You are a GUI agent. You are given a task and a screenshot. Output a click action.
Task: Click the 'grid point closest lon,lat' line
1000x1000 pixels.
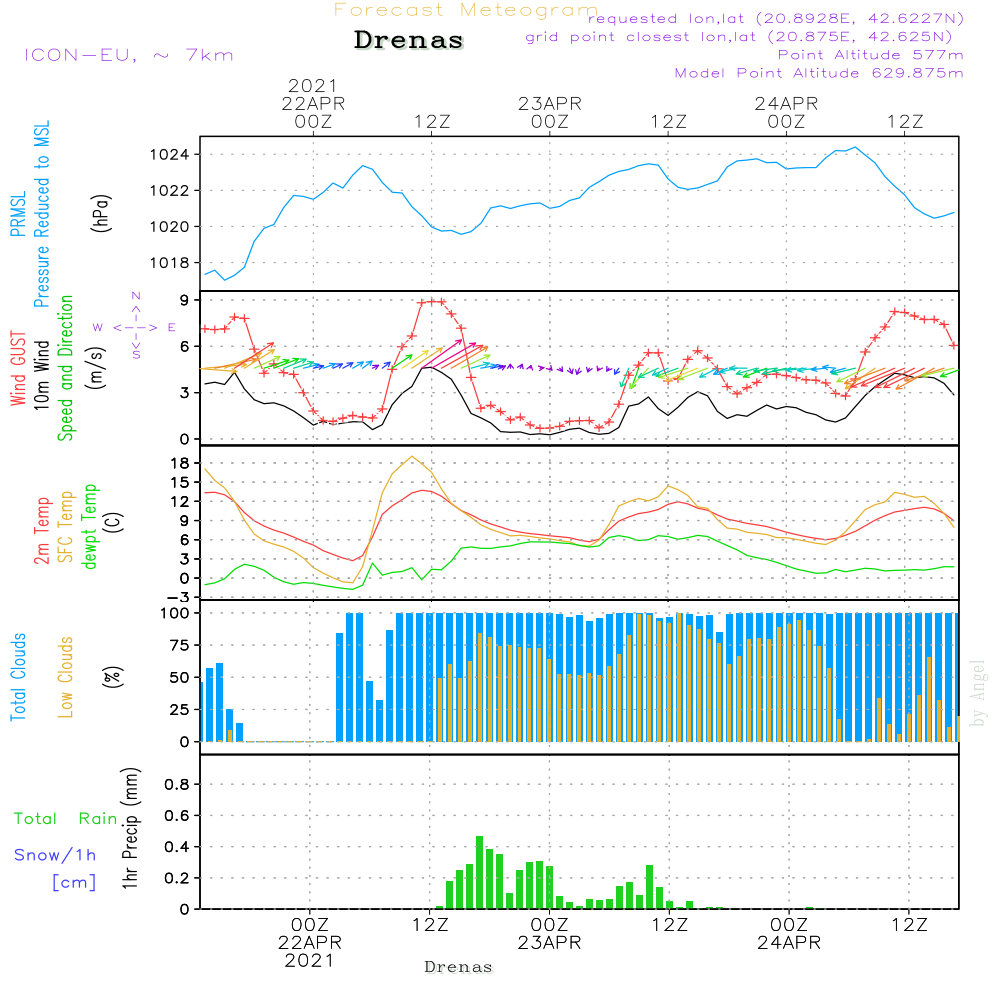739,37
